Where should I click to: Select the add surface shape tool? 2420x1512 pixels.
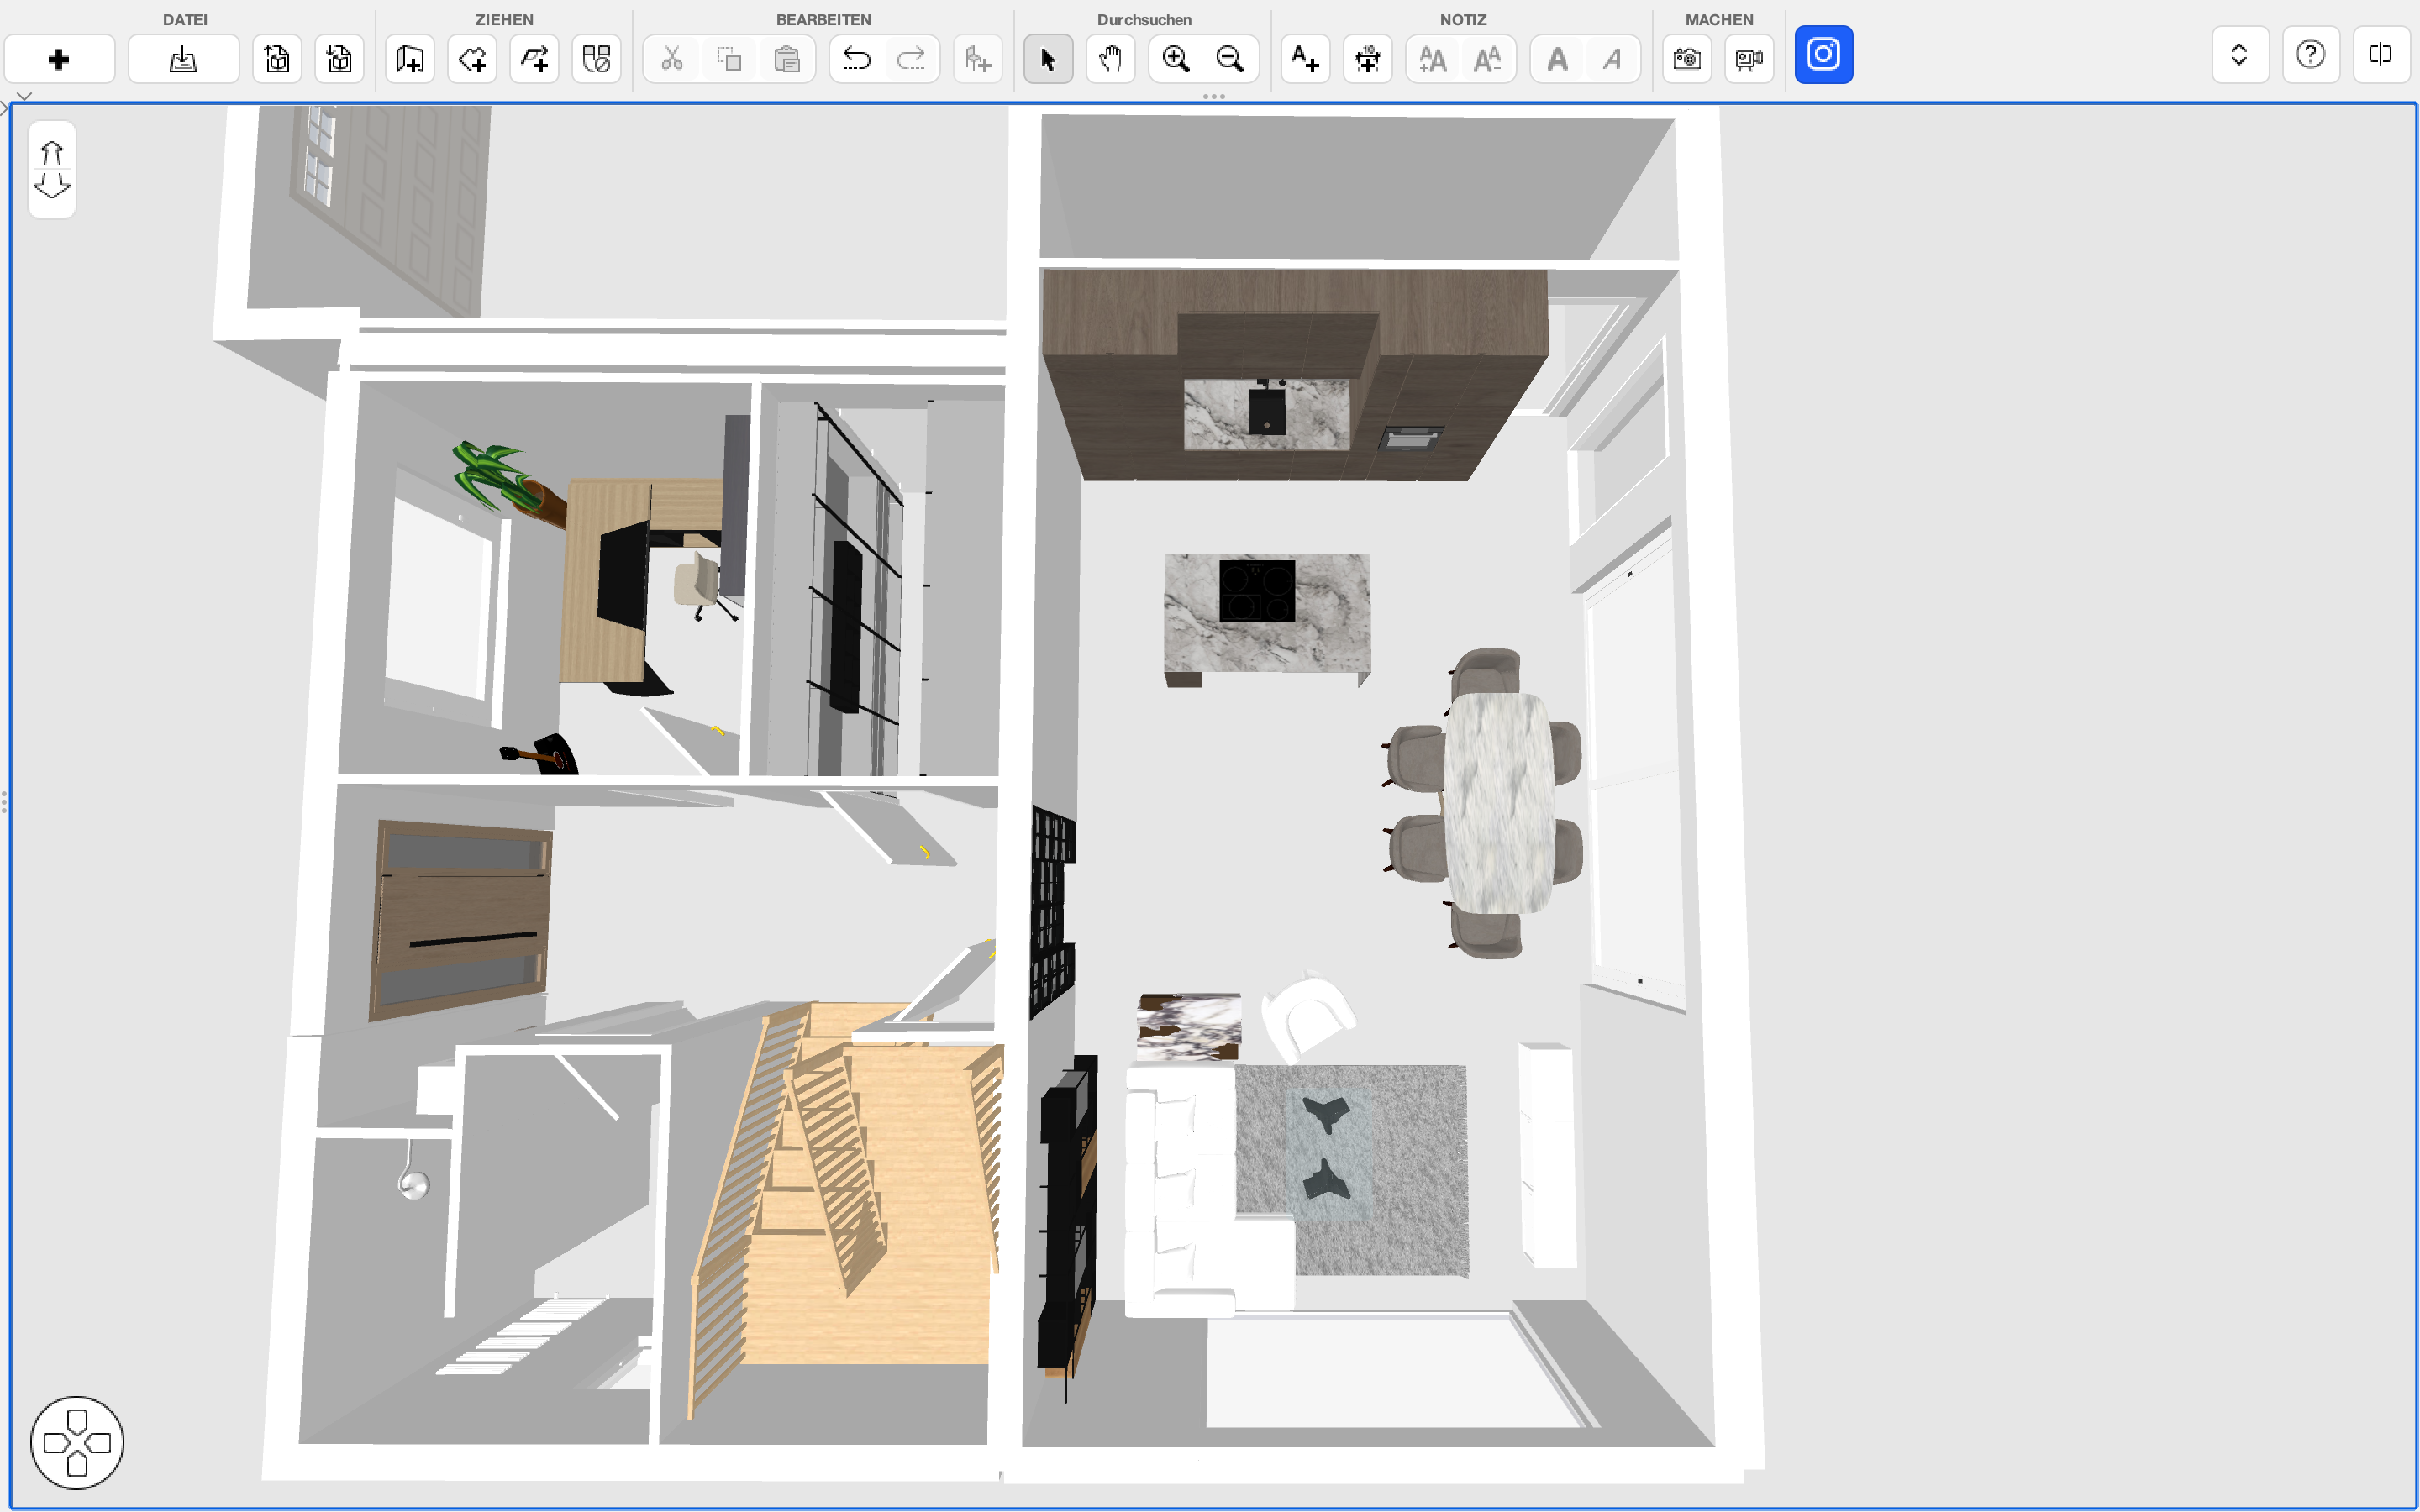coord(472,59)
